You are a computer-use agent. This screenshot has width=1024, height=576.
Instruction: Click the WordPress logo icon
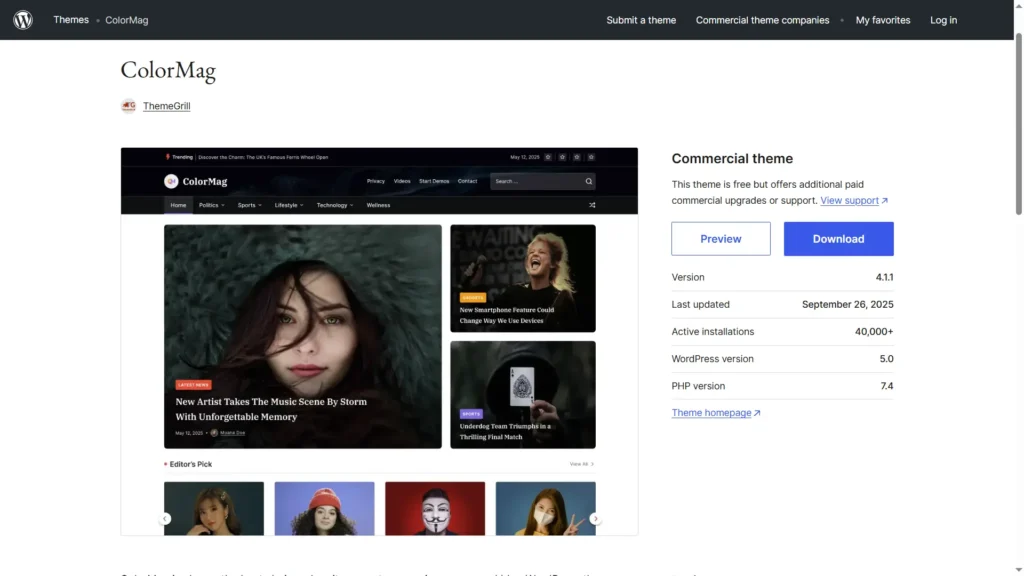(23, 20)
